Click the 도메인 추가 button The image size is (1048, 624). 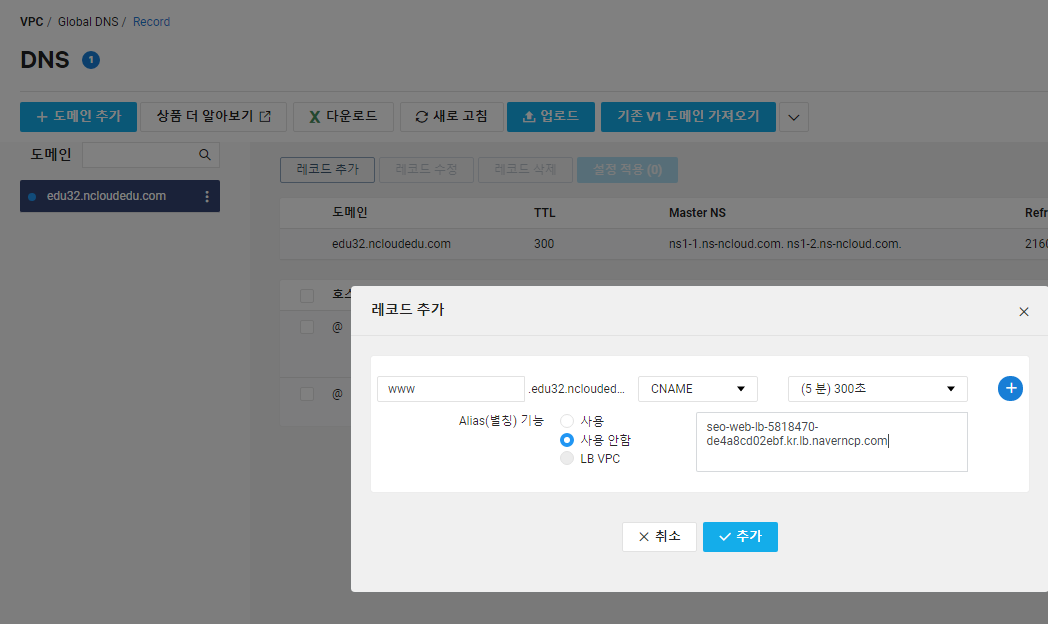pos(78,117)
